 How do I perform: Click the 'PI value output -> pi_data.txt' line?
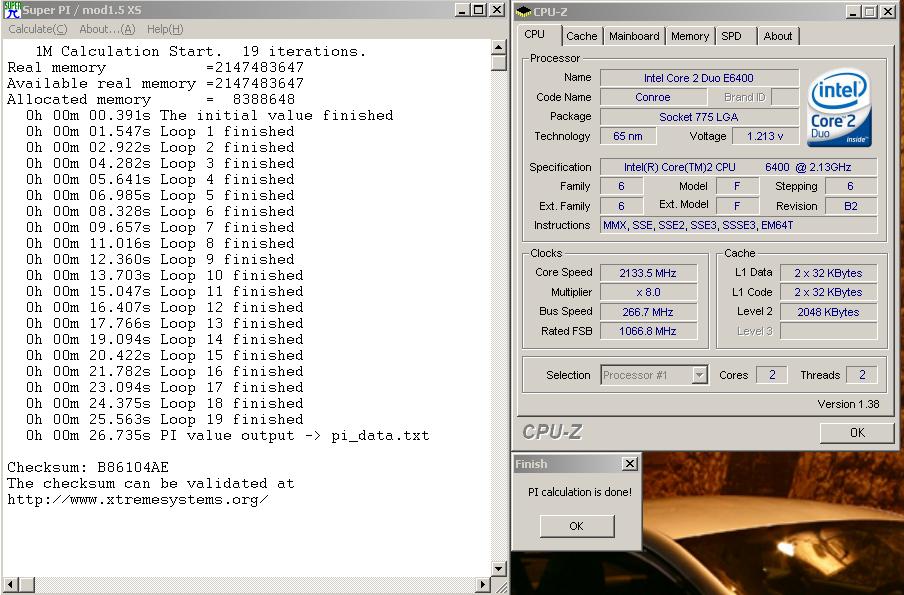[227, 435]
